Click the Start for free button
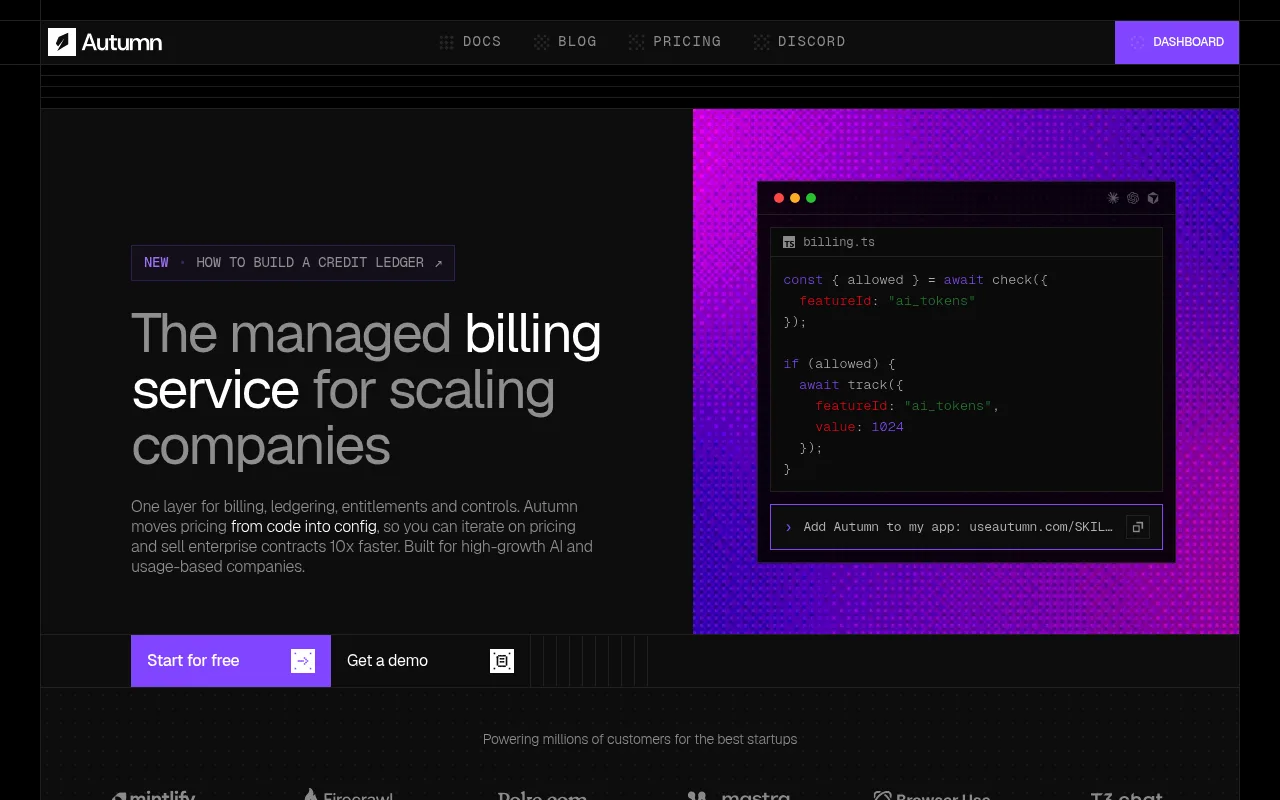 pyautogui.click(x=231, y=661)
